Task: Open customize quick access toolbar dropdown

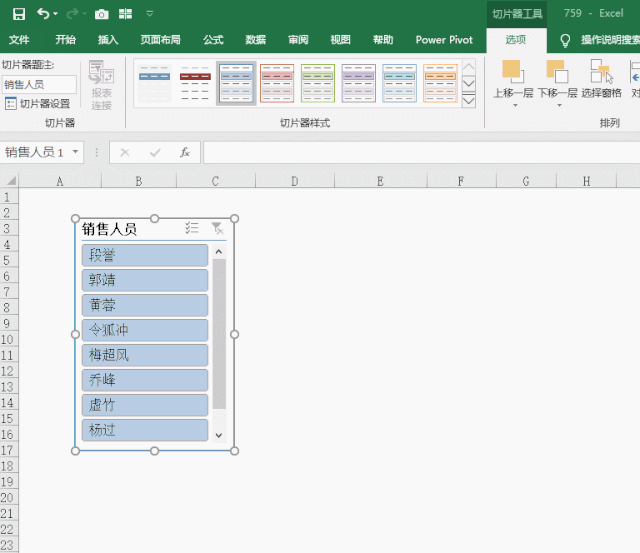Action: click(x=150, y=14)
